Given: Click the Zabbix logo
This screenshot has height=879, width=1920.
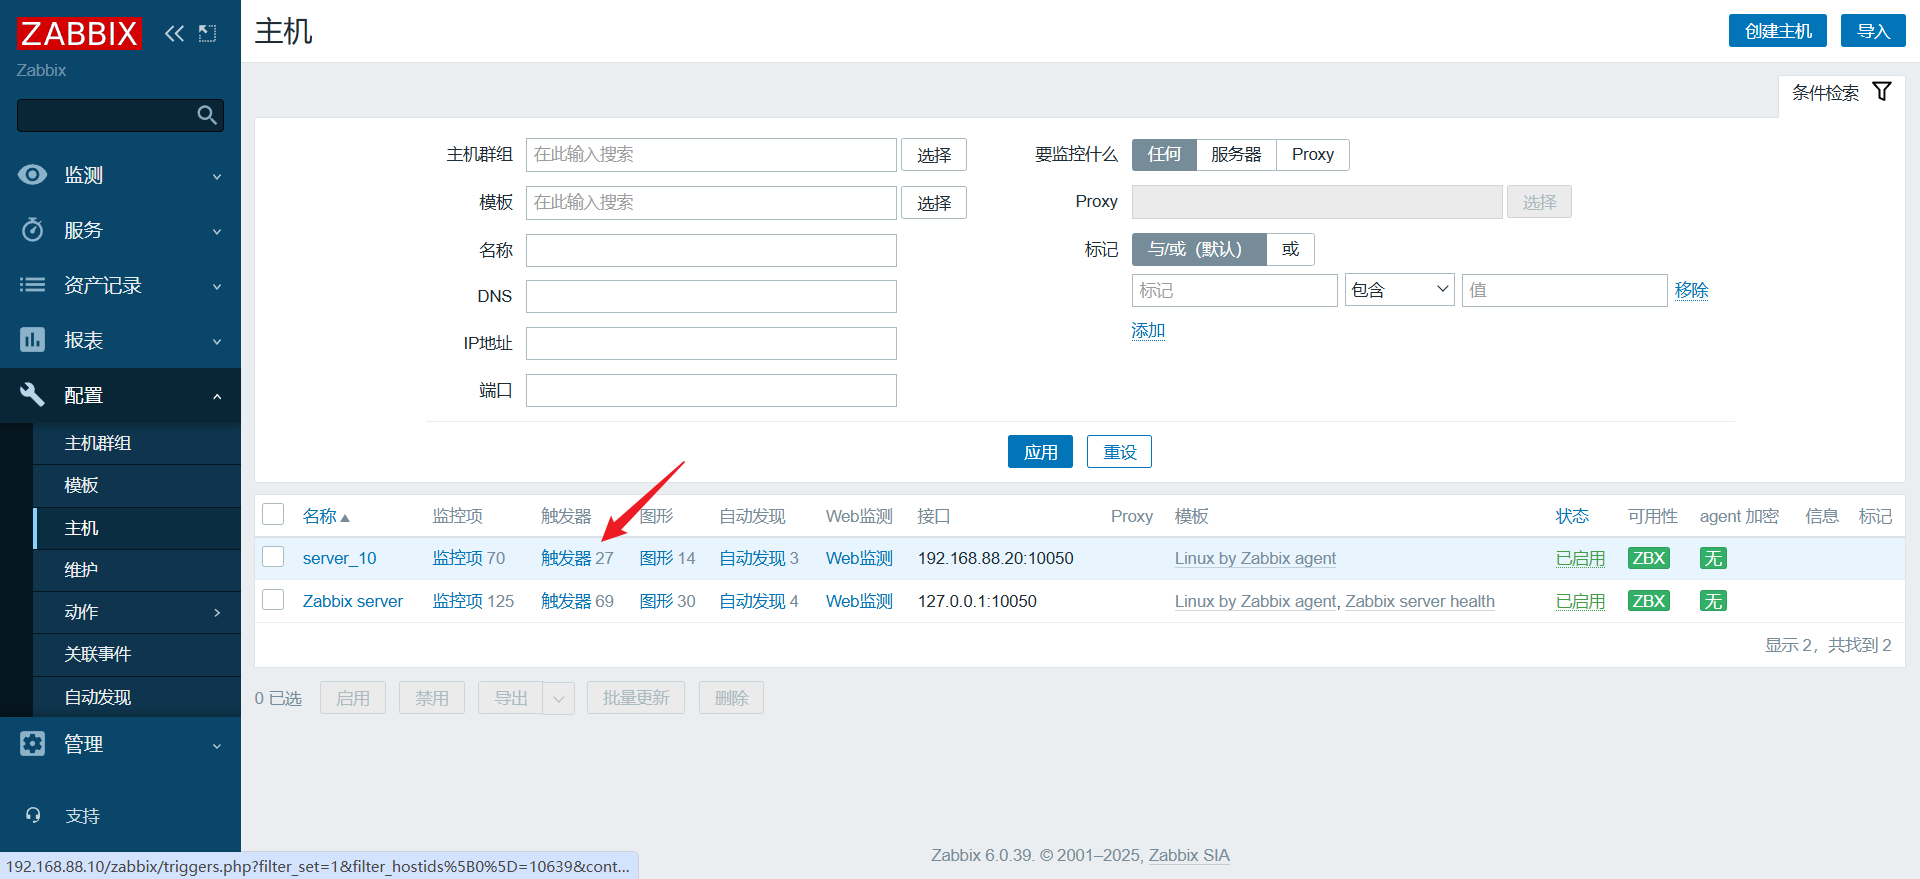Looking at the screenshot, I should [x=79, y=34].
